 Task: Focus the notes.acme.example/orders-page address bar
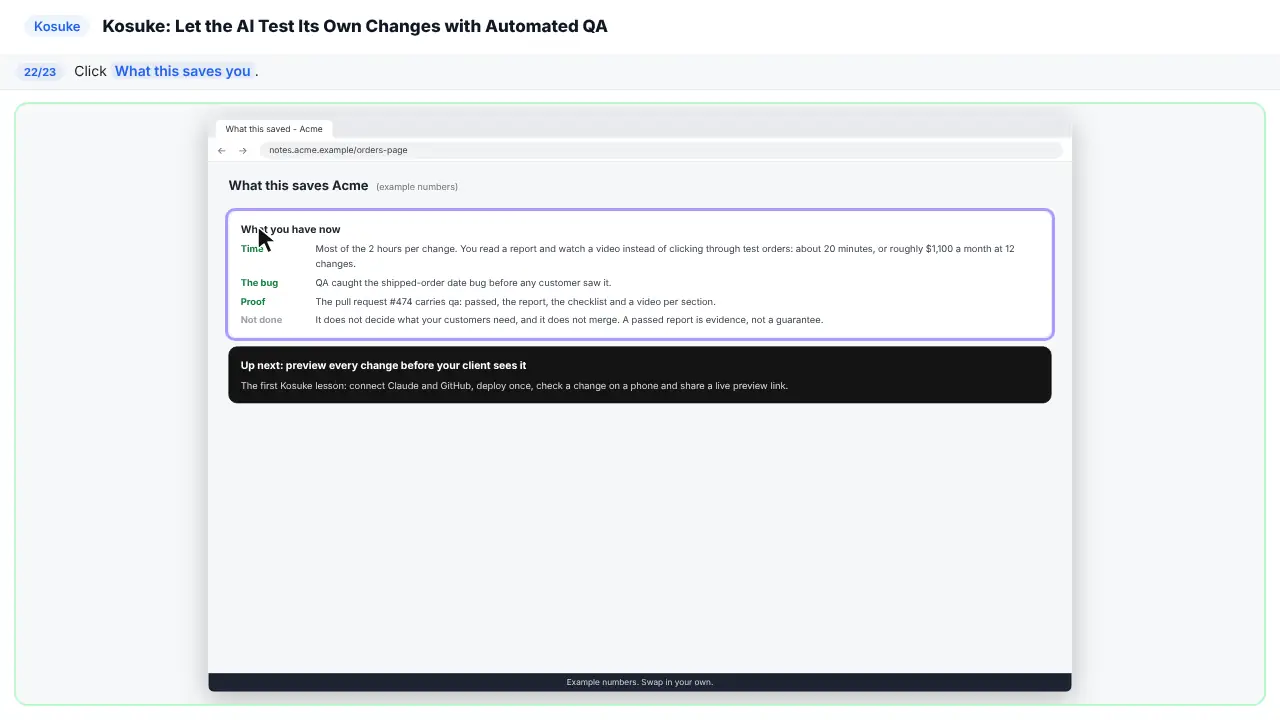tap(660, 150)
